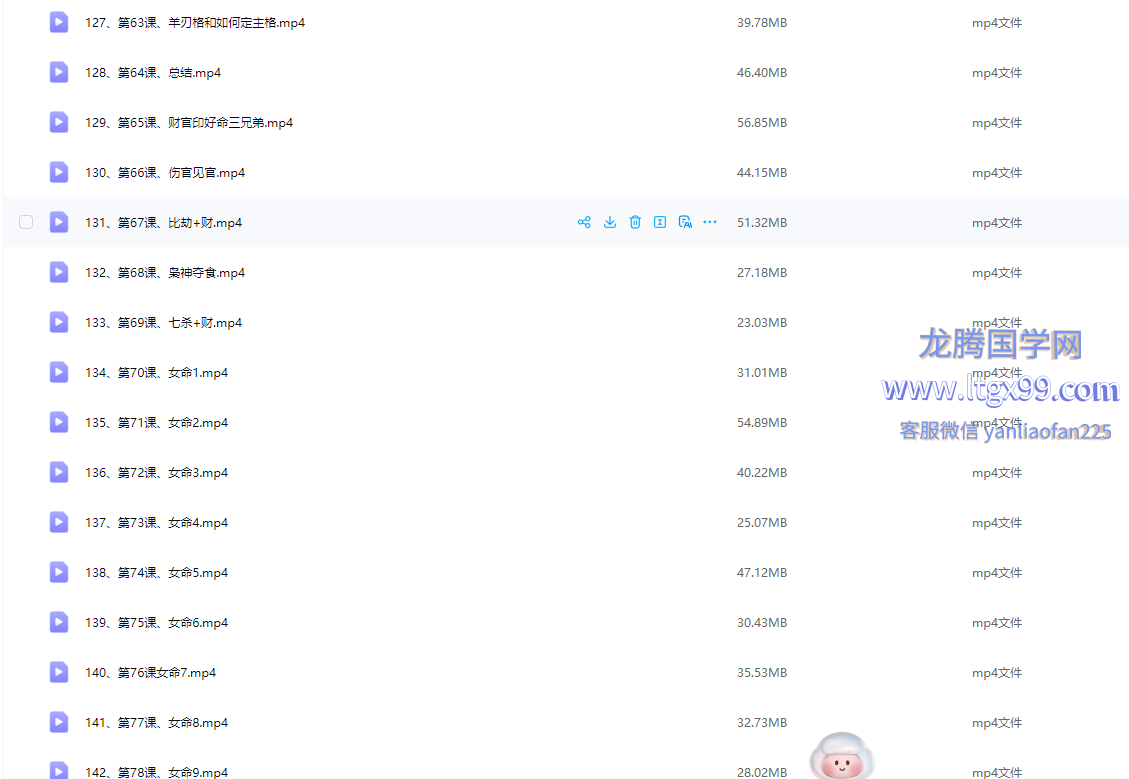
Task: Click the share icon on file 131
Action: tap(584, 222)
